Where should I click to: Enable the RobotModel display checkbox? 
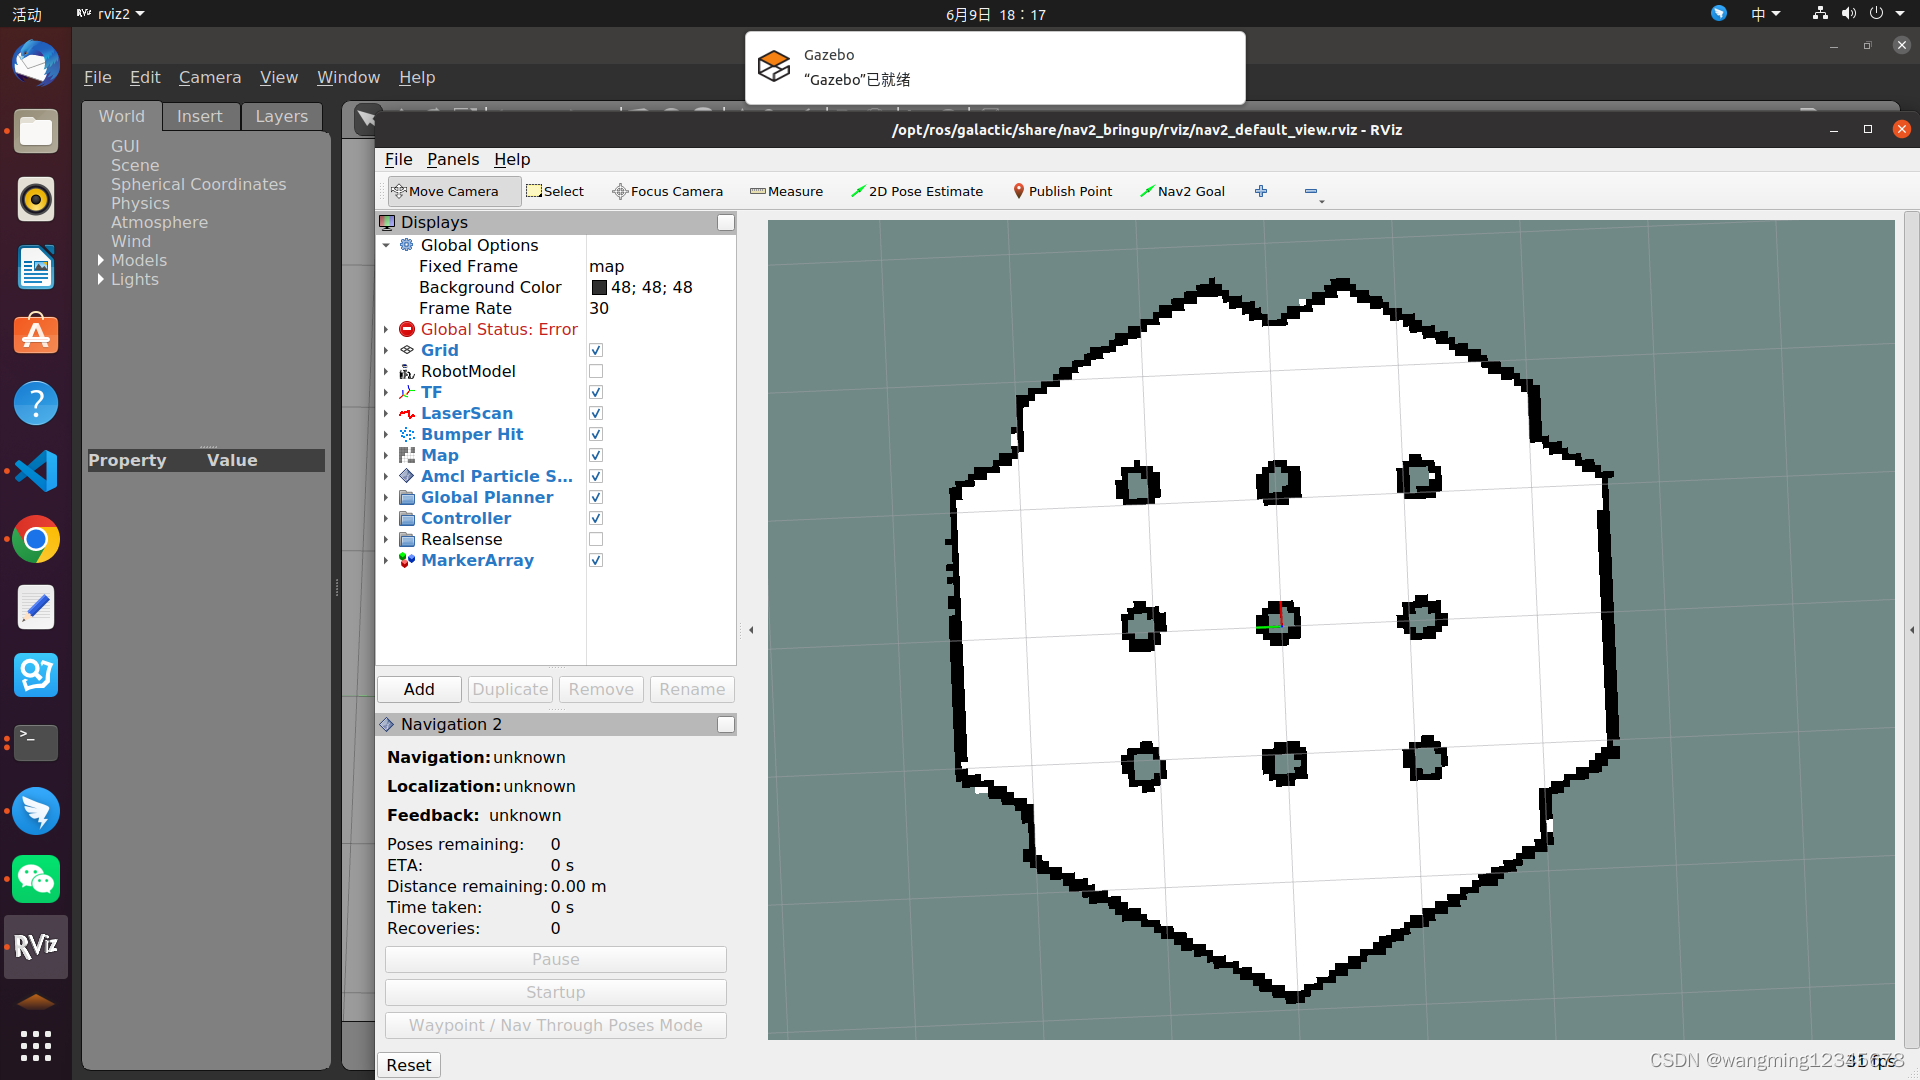(x=596, y=371)
